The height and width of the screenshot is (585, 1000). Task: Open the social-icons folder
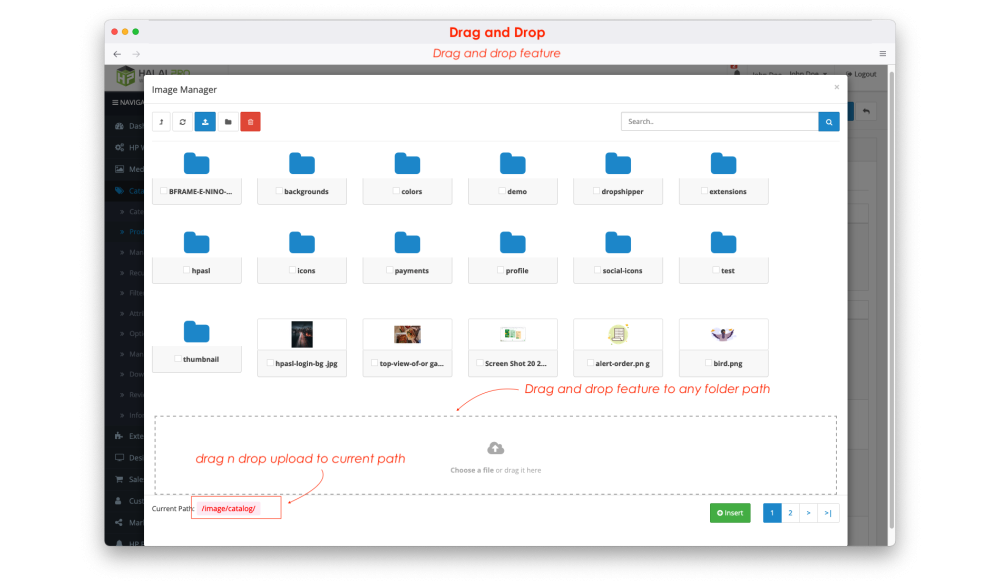pos(618,243)
